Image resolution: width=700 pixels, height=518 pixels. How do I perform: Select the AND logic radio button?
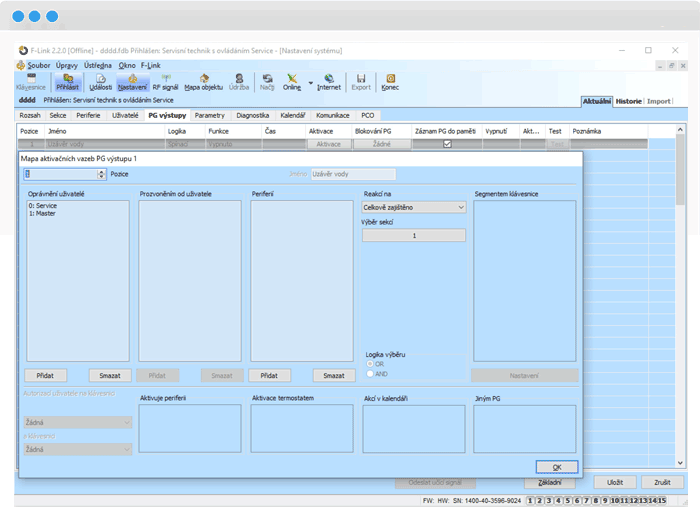point(370,373)
